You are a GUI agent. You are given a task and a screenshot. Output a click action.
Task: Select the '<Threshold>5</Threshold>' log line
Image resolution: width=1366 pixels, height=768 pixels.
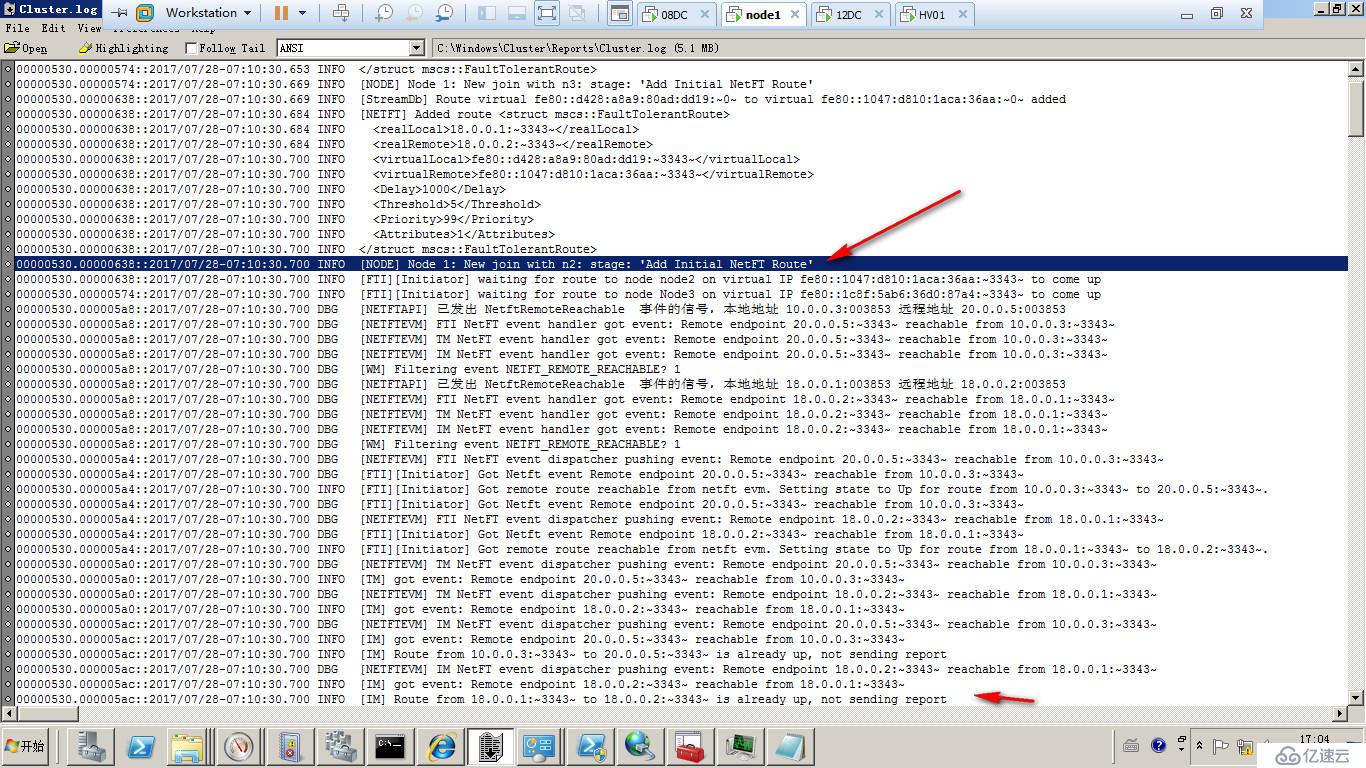pos(680,204)
